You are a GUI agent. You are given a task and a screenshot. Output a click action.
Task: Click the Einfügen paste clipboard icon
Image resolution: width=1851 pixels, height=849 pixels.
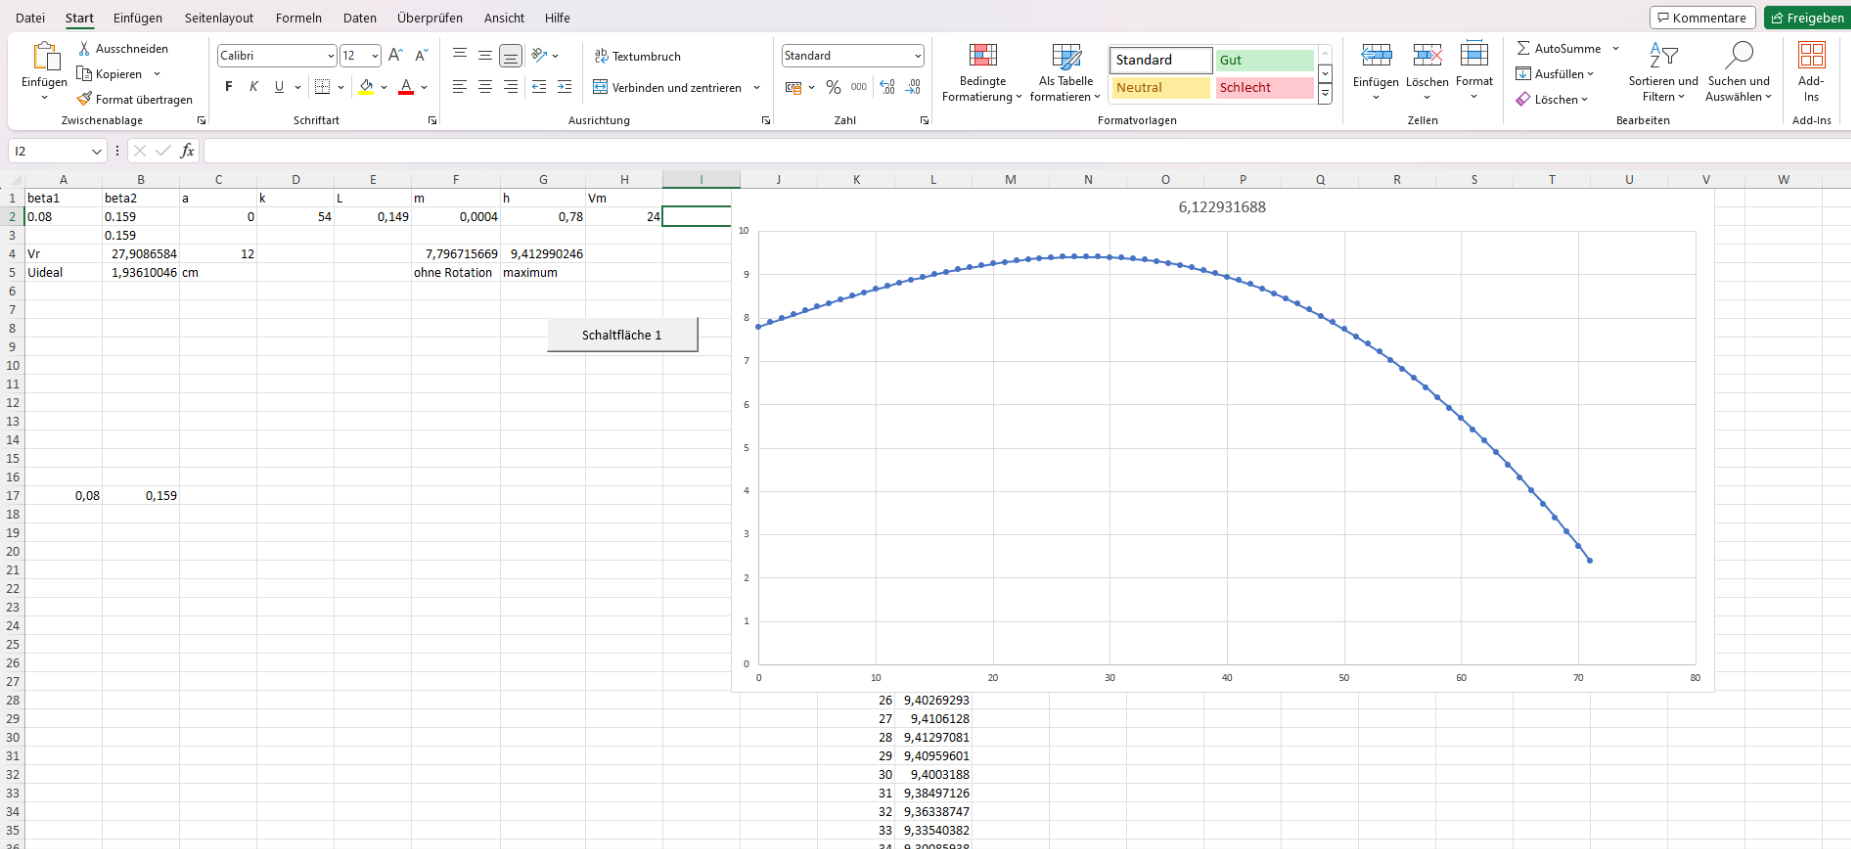pos(44,57)
